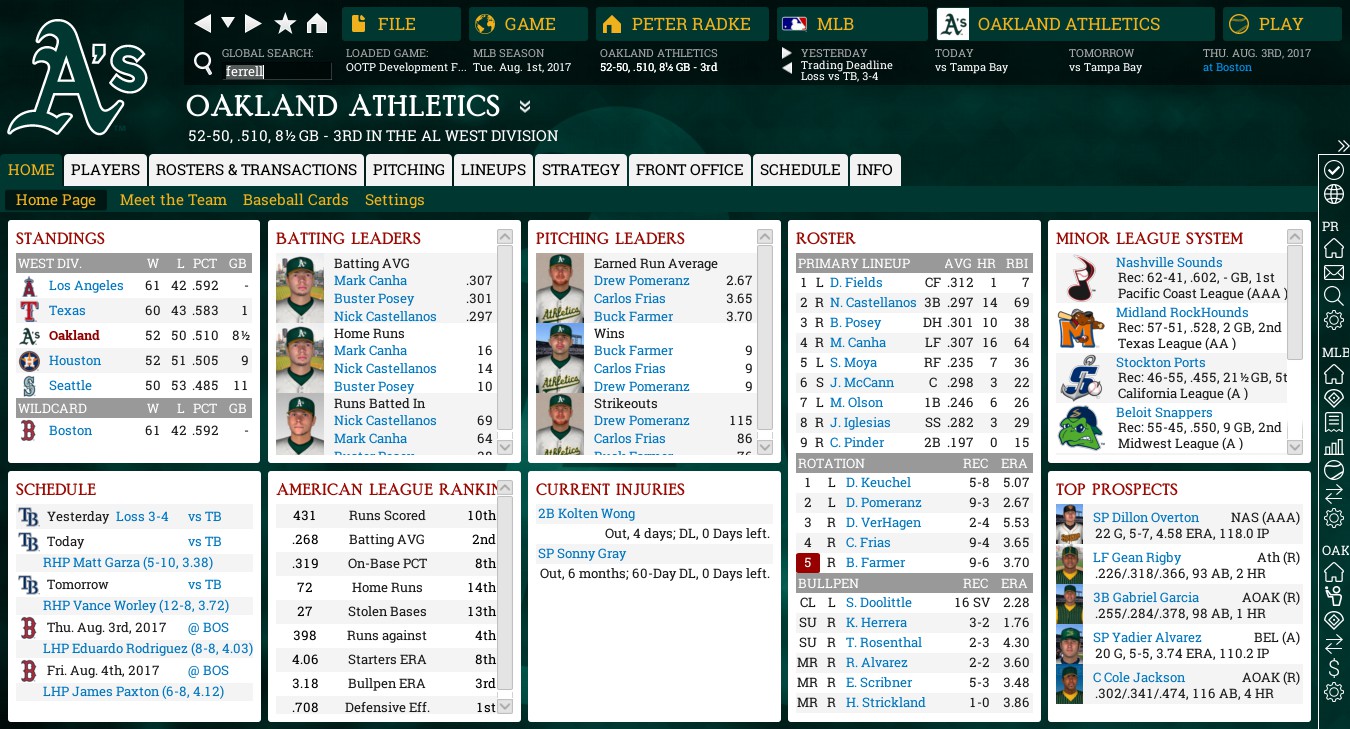Click the Minor League System scroll-up arrow
Viewport: 1350px width, 729px height.
pos(1295,237)
